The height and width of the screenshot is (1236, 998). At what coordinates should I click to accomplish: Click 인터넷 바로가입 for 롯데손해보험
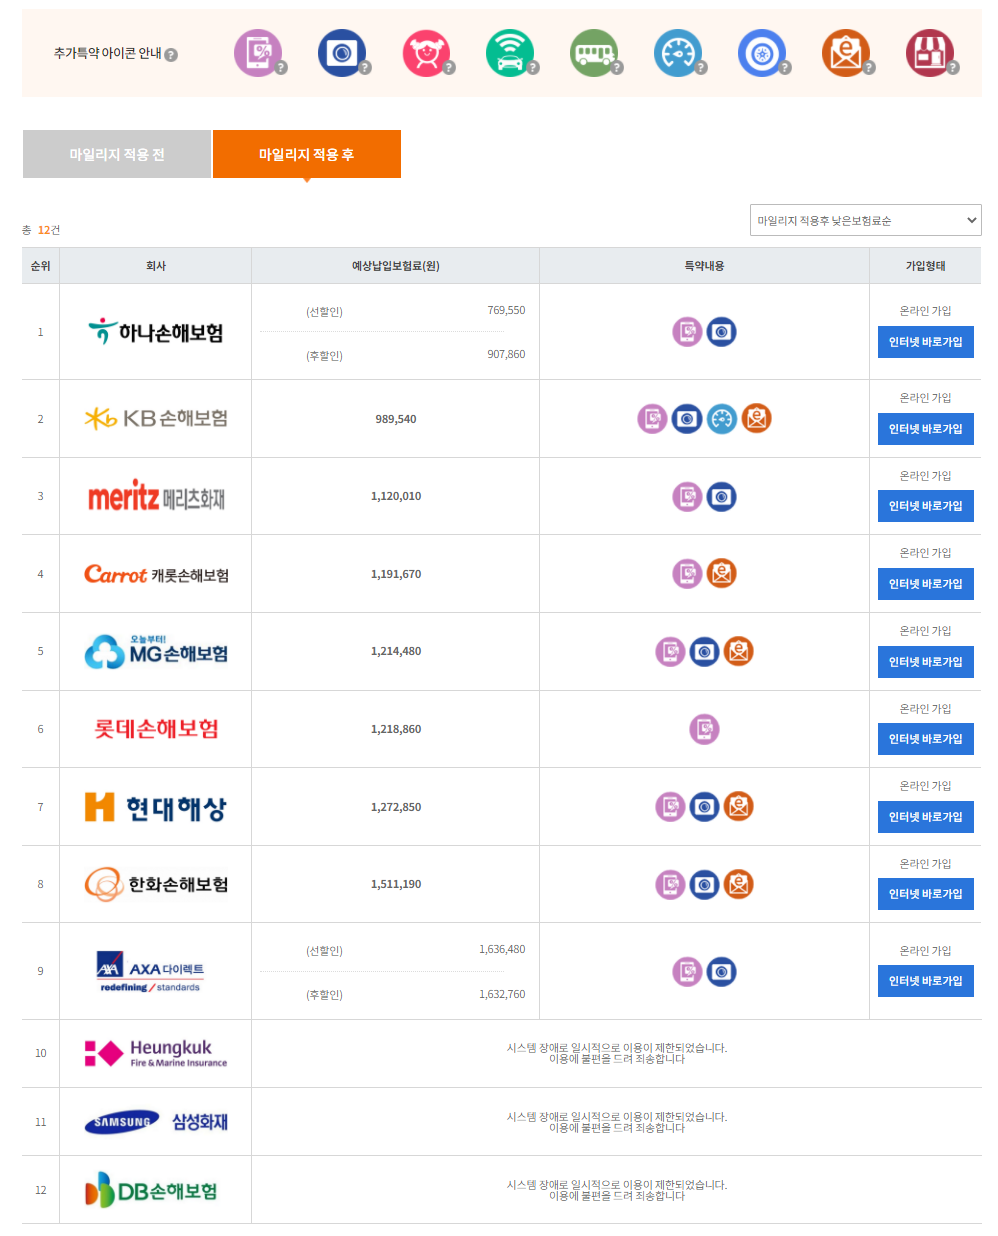coord(925,739)
